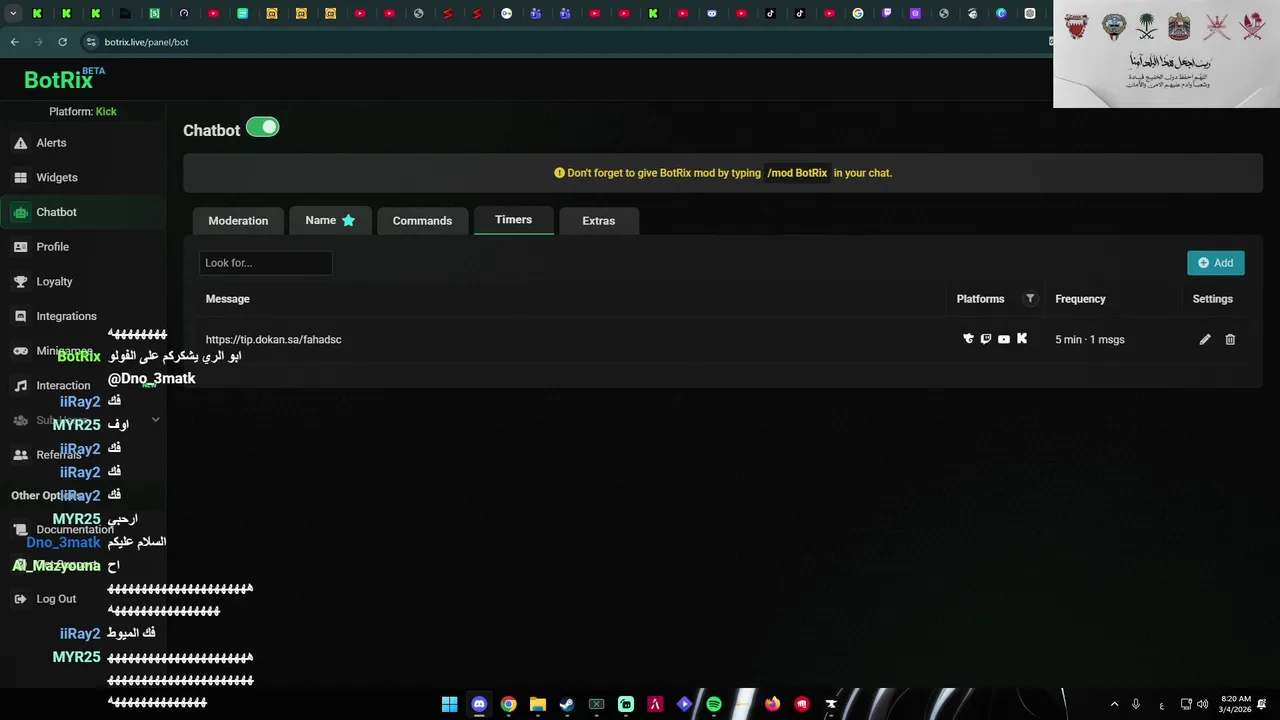Open Google Chrome from the taskbar
Screen dimensions: 1280x720
tap(508, 705)
